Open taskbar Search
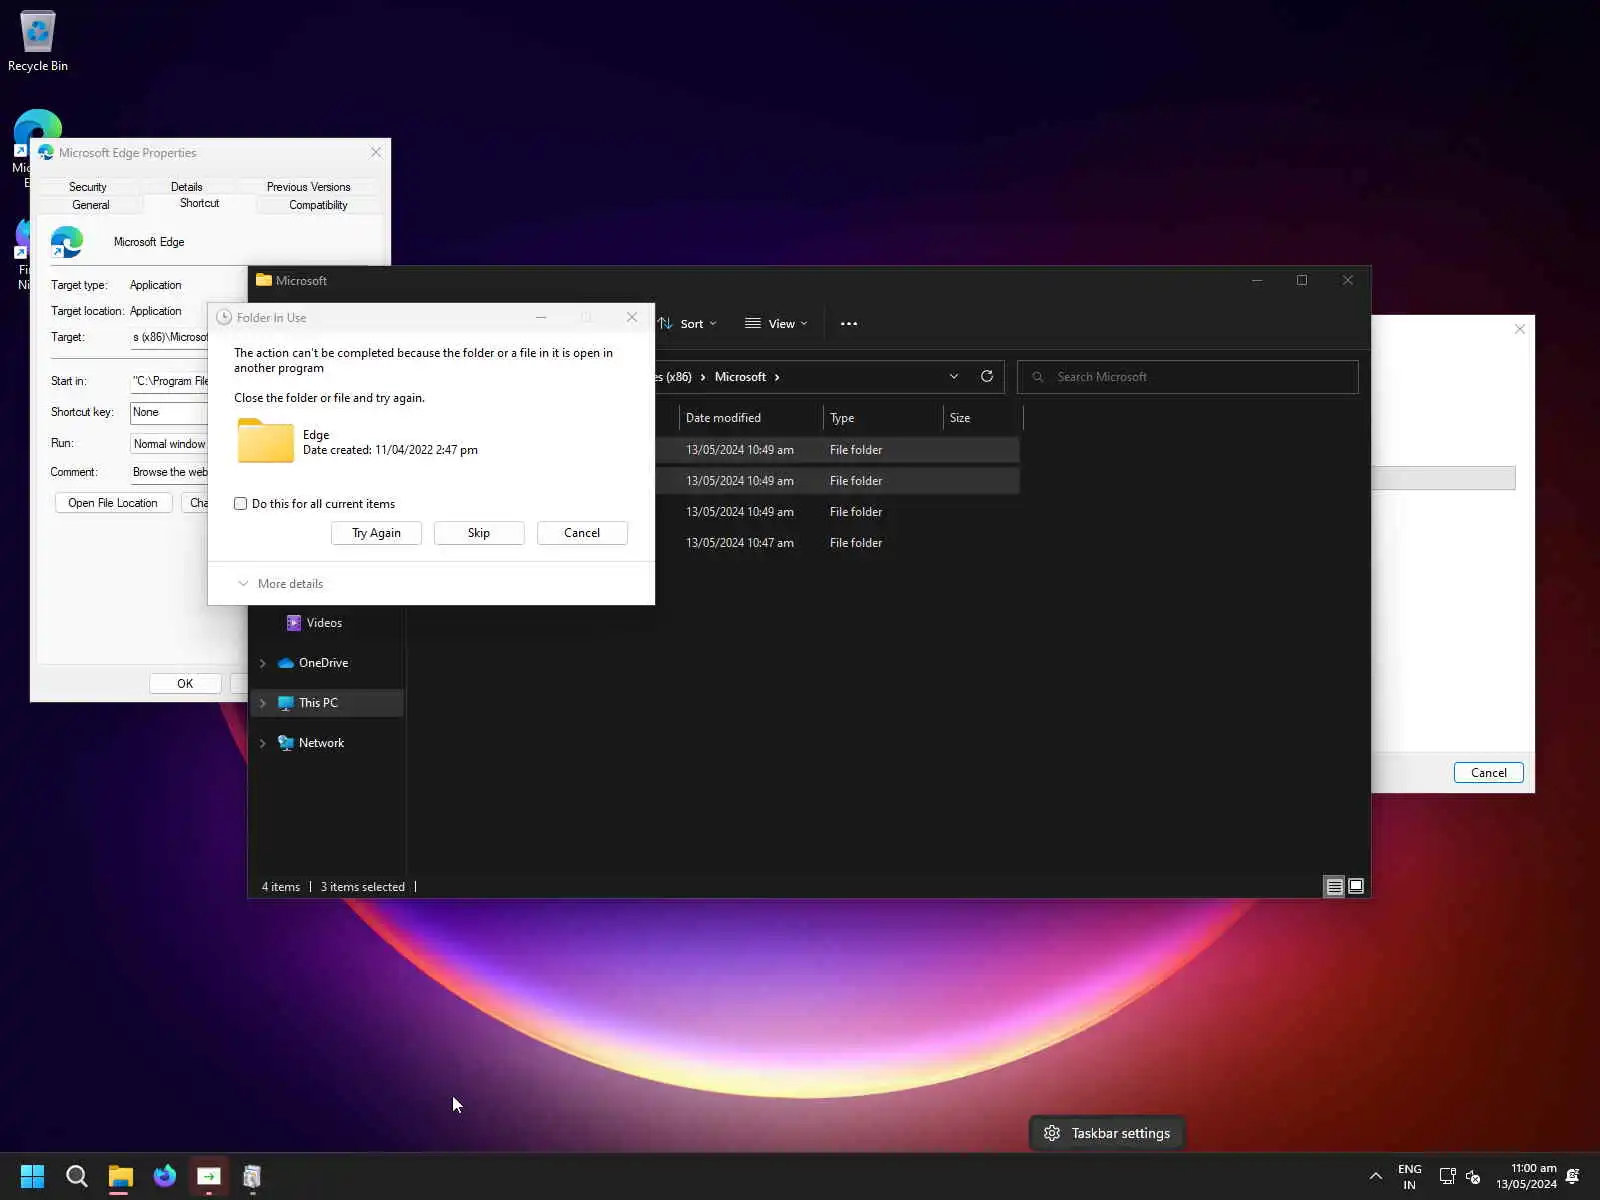This screenshot has height=1200, width=1600. tap(76, 1176)
